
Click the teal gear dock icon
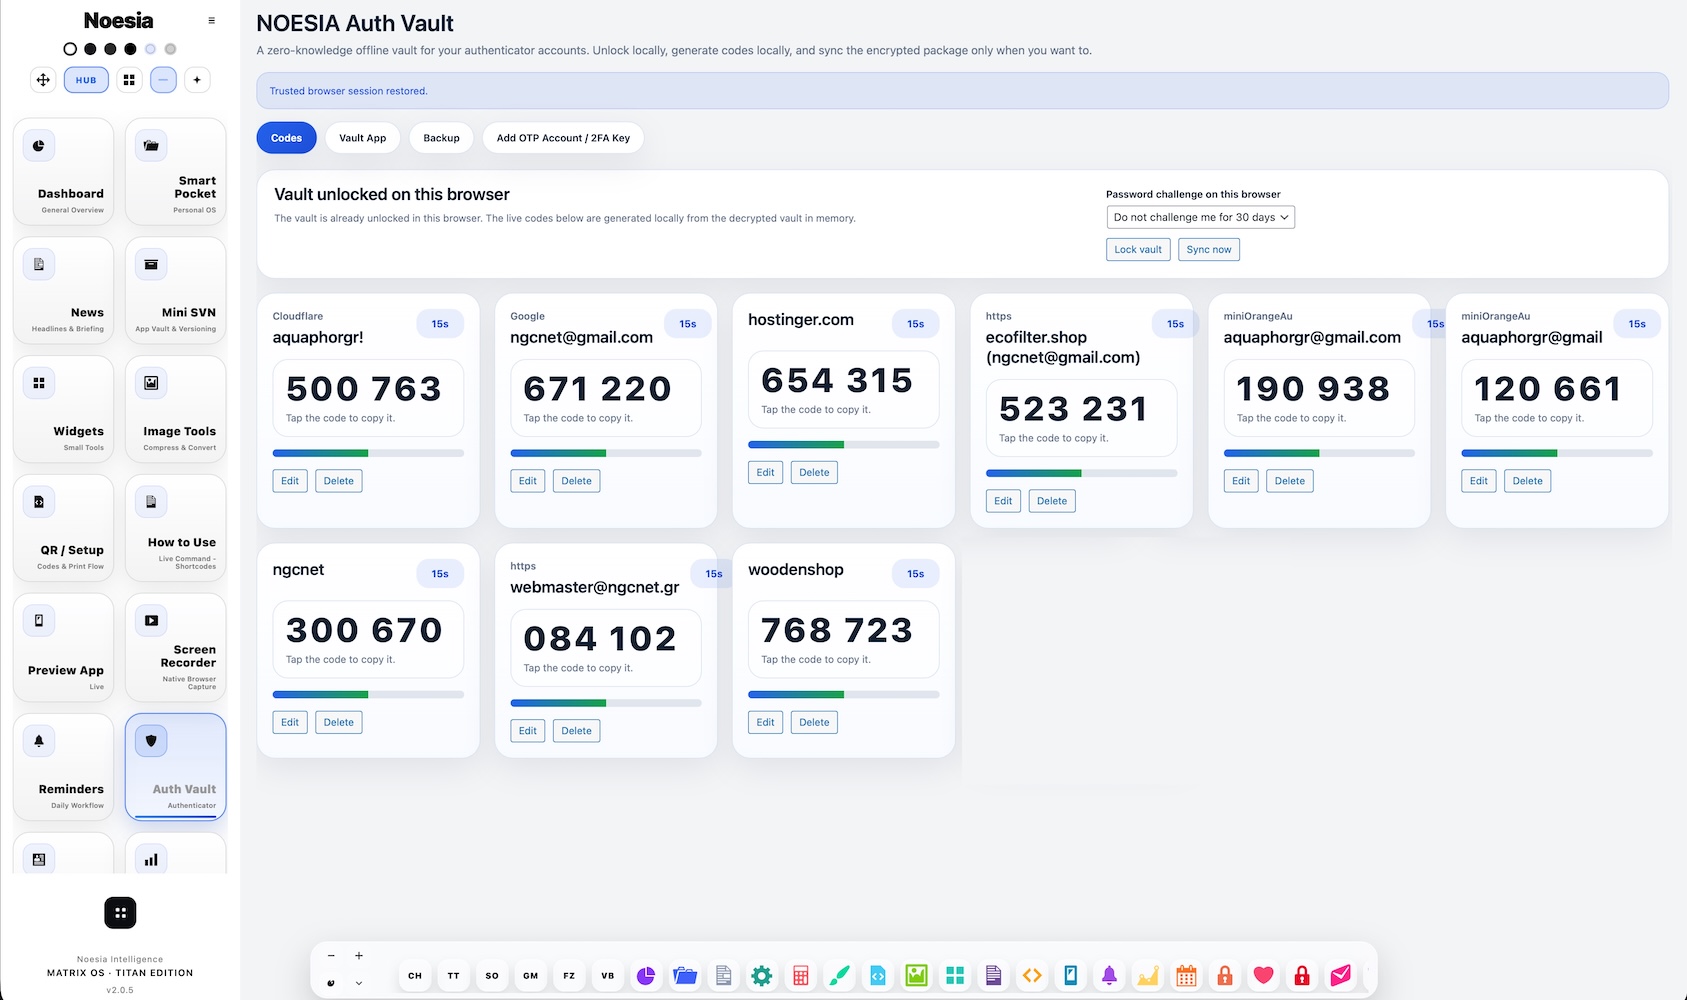click(762, 975)
